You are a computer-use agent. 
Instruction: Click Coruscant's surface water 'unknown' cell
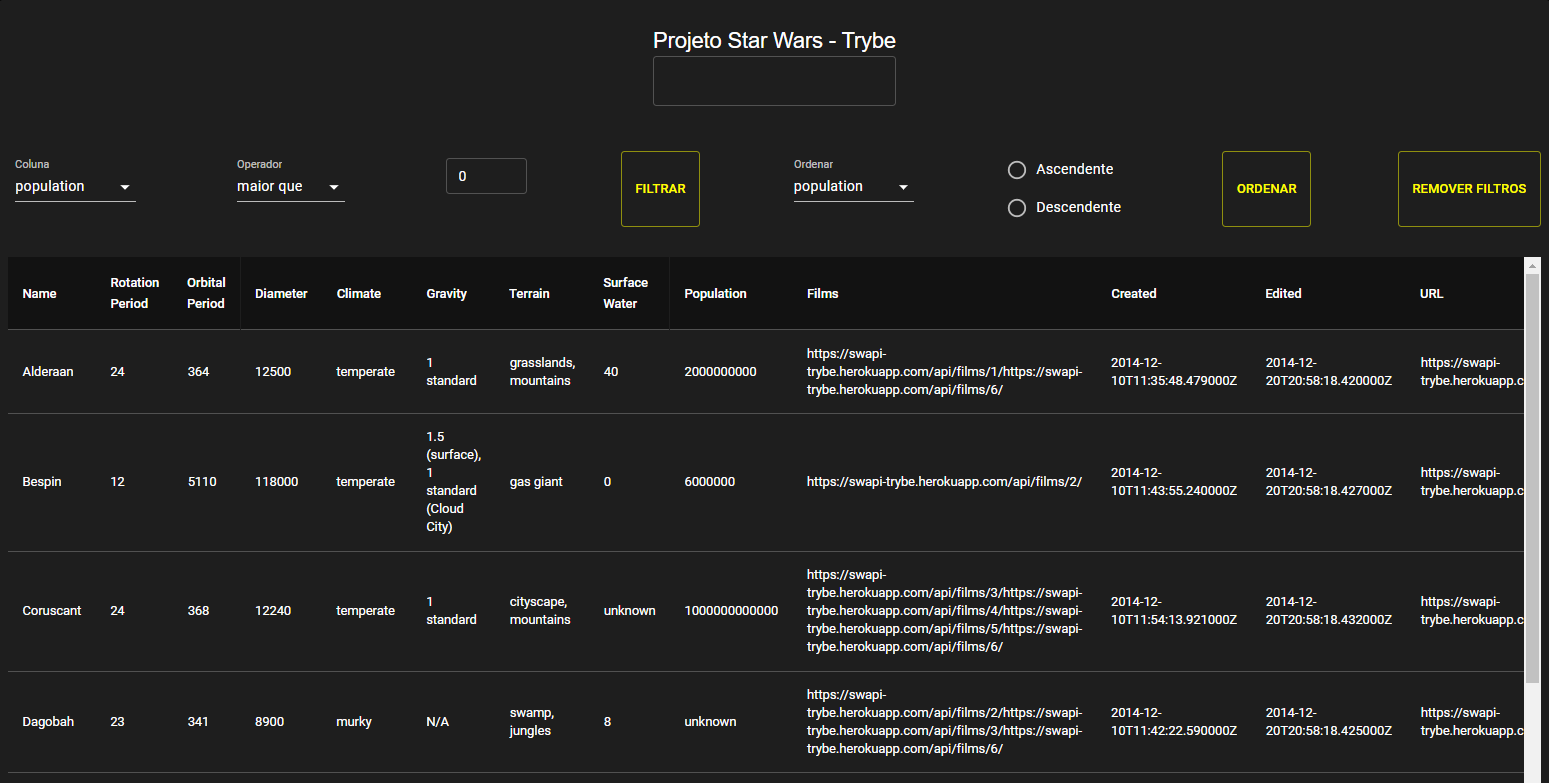630,611
